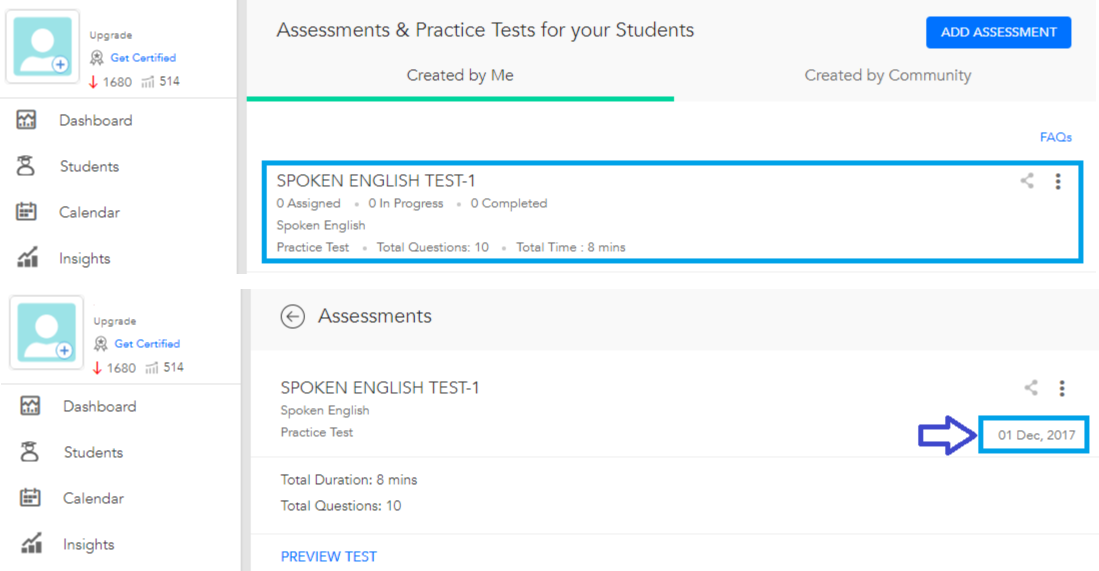Click the PREVIEW TEST link
The height and width of the screenshot is (571, 1099).
(x=329, y=556)
